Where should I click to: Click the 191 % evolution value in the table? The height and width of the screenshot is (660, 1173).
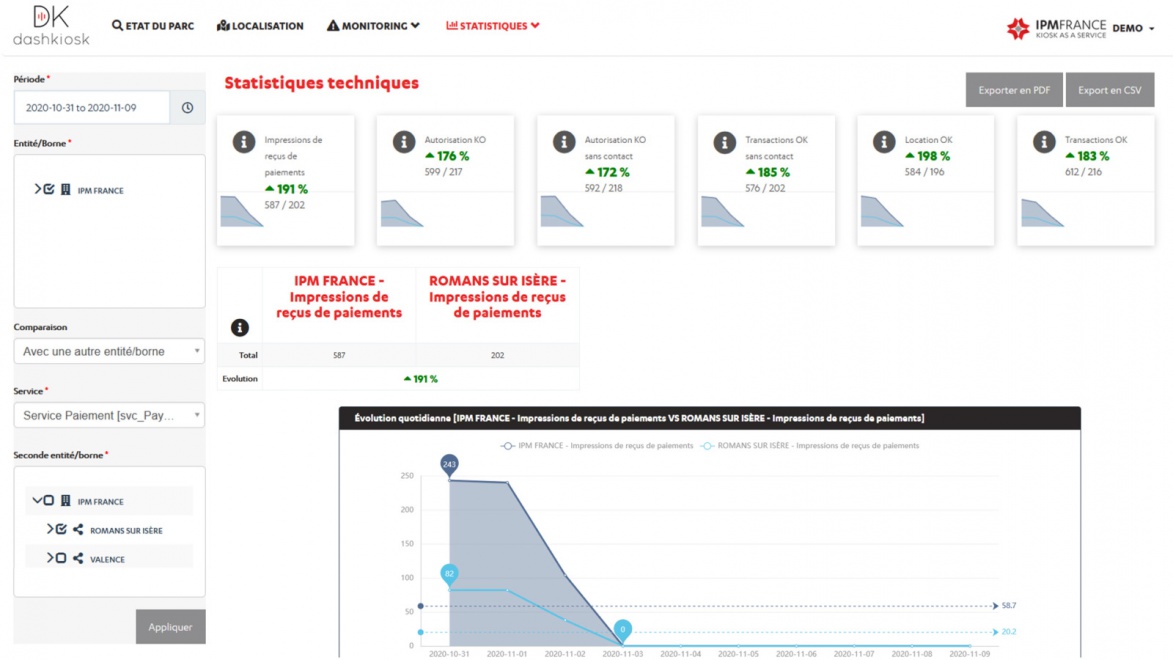coord(420,379)
